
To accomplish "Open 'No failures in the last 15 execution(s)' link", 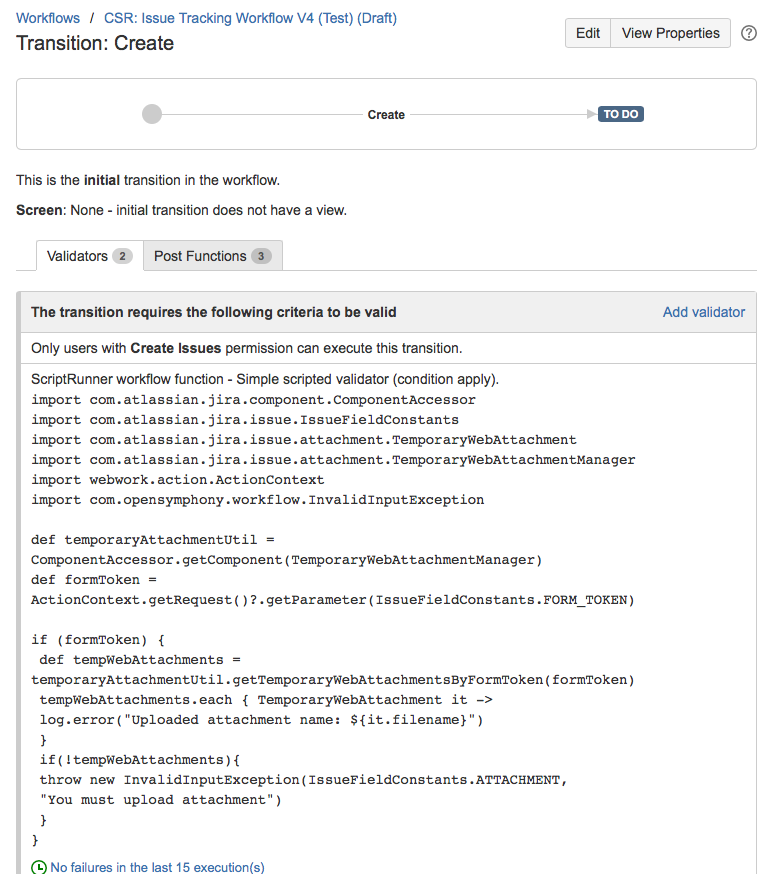I will 157,867.
